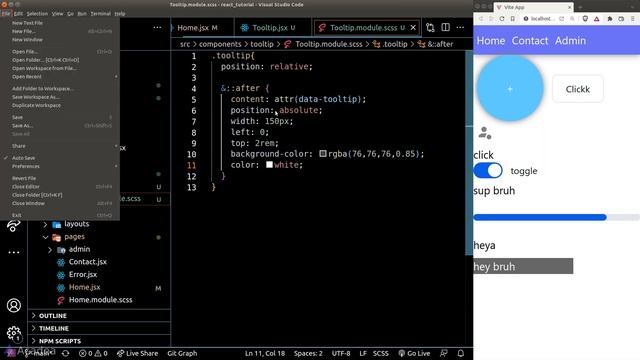Open Git Graph from status bar
The height and width of the screenshot is (360, 640).
click(x=182, y=353)
